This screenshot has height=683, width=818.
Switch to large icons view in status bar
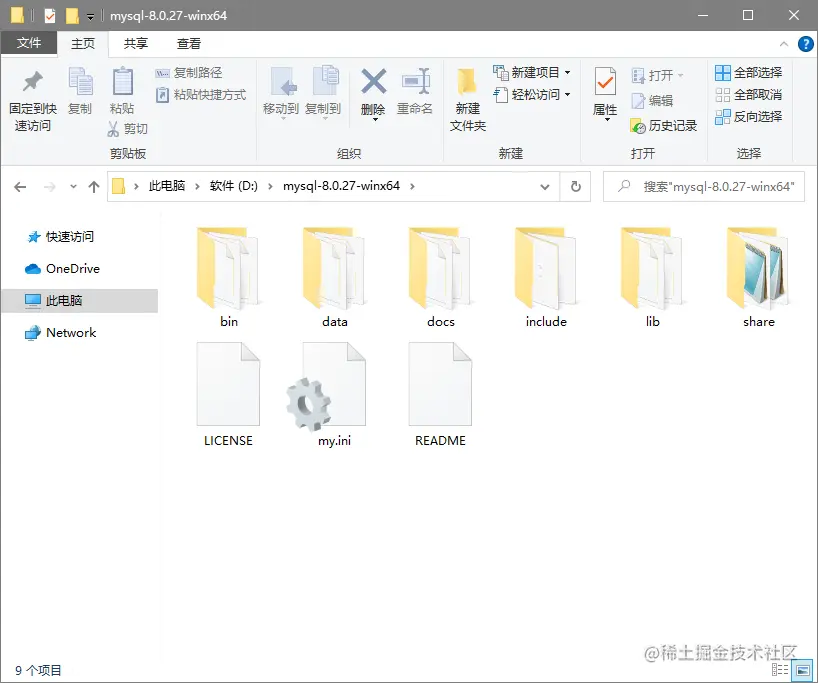[x=803, y=669]
